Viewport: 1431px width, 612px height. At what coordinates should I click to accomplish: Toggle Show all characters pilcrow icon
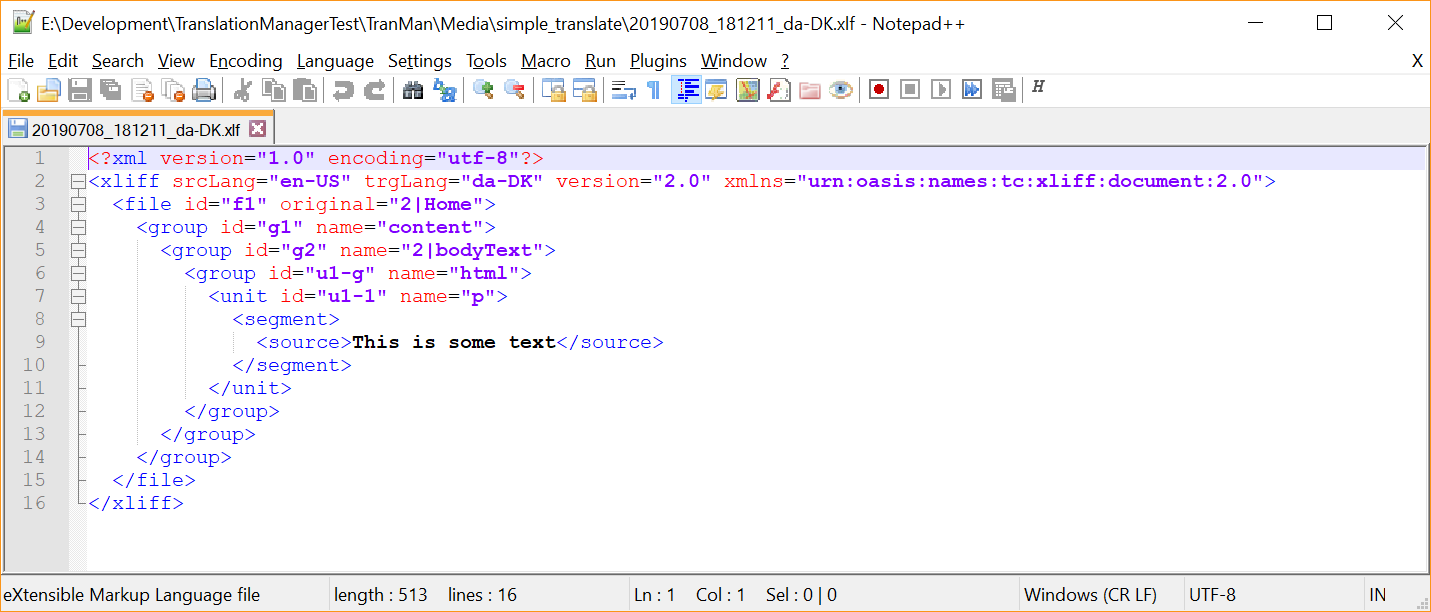pyautogui.click(x=654, y=90)
